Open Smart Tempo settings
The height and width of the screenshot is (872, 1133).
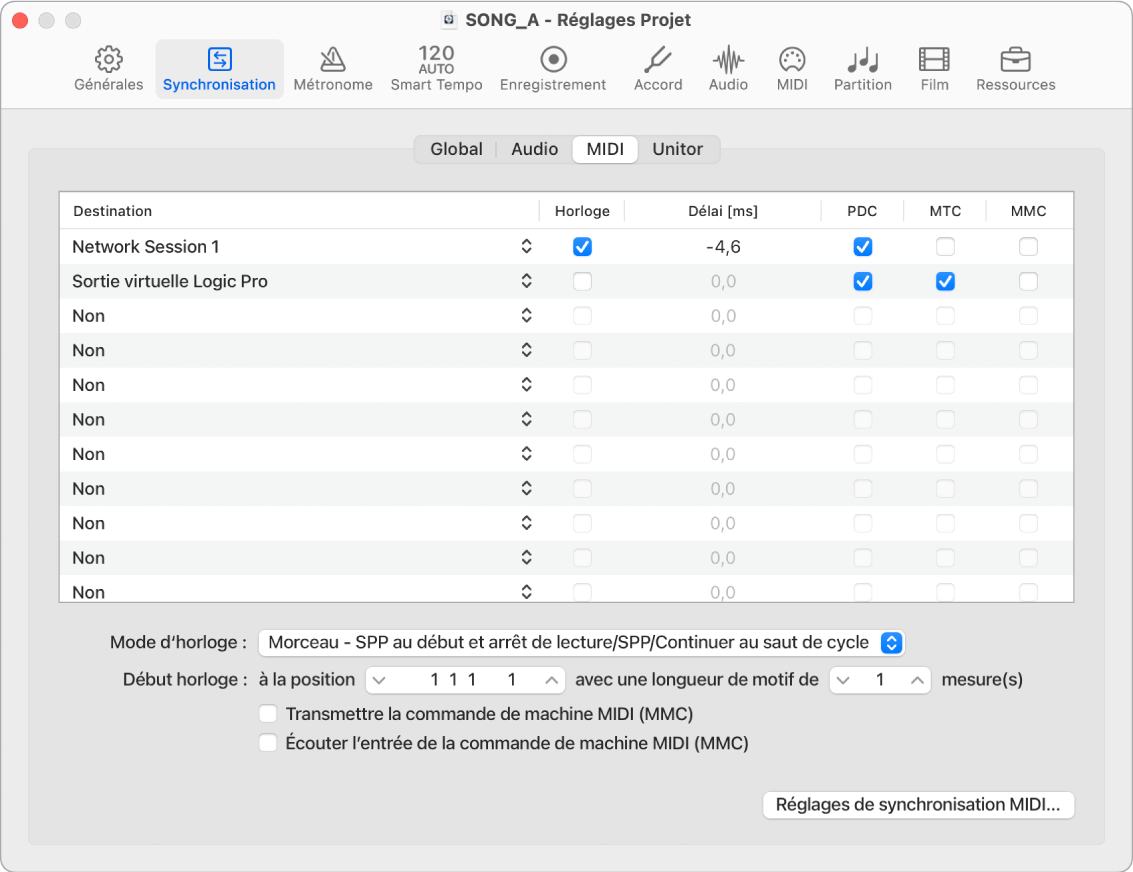point(436,69)
